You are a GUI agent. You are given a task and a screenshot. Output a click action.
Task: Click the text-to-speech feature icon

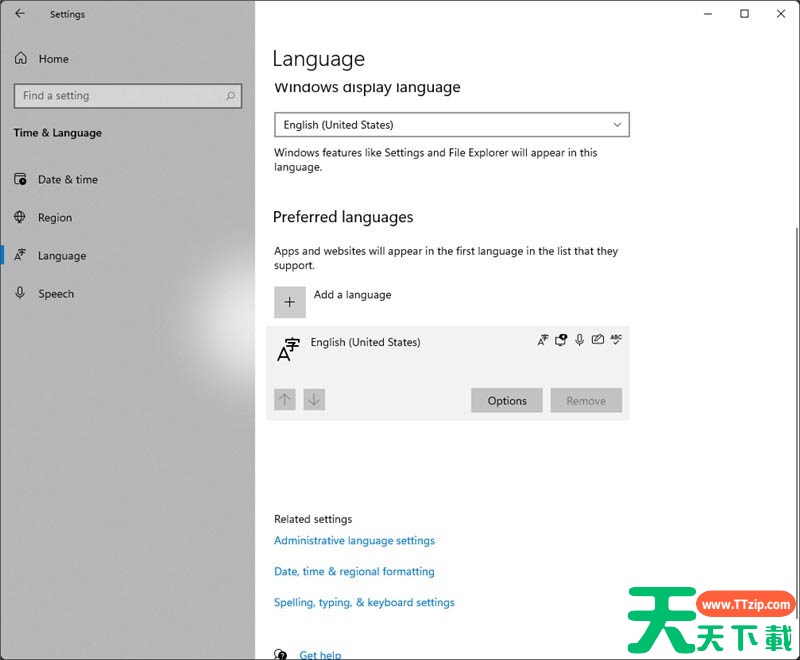point(561,340)
